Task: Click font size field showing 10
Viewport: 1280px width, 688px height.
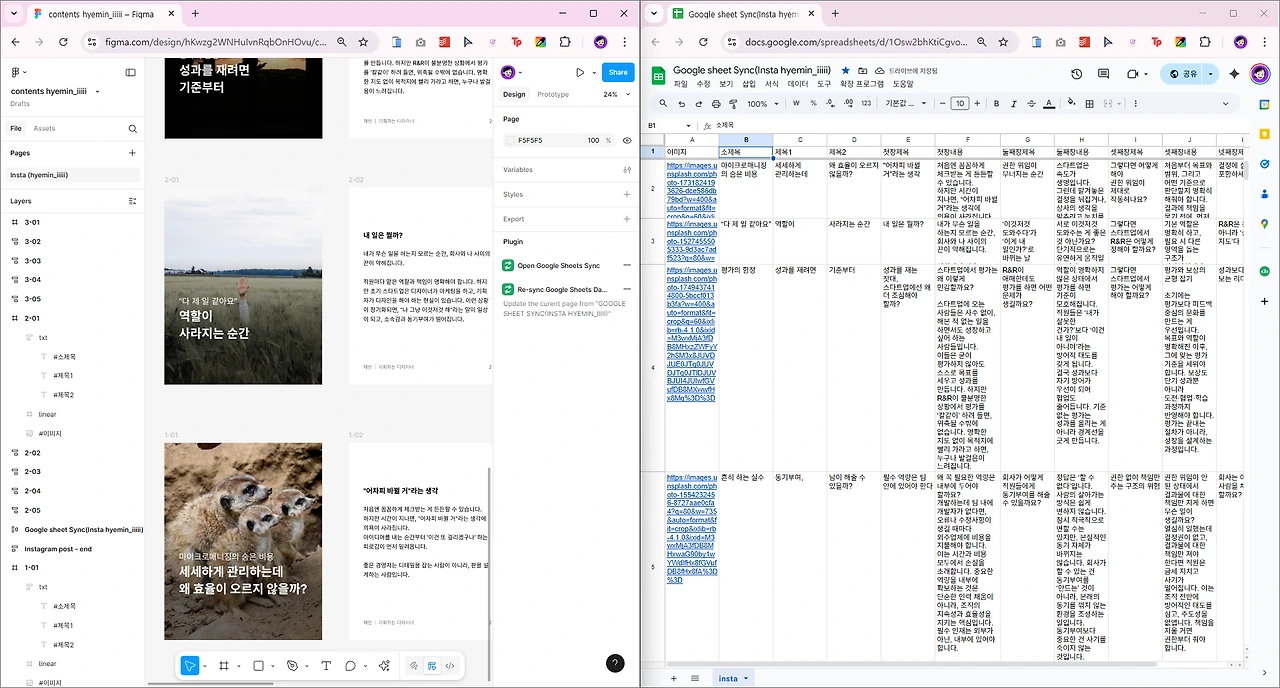Action: (959, 104)
